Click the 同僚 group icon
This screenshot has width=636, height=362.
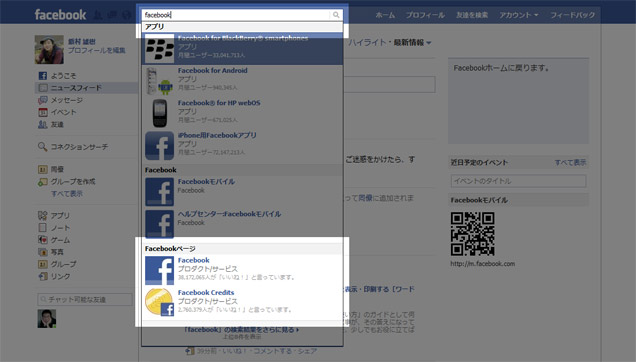coord(43,169)
